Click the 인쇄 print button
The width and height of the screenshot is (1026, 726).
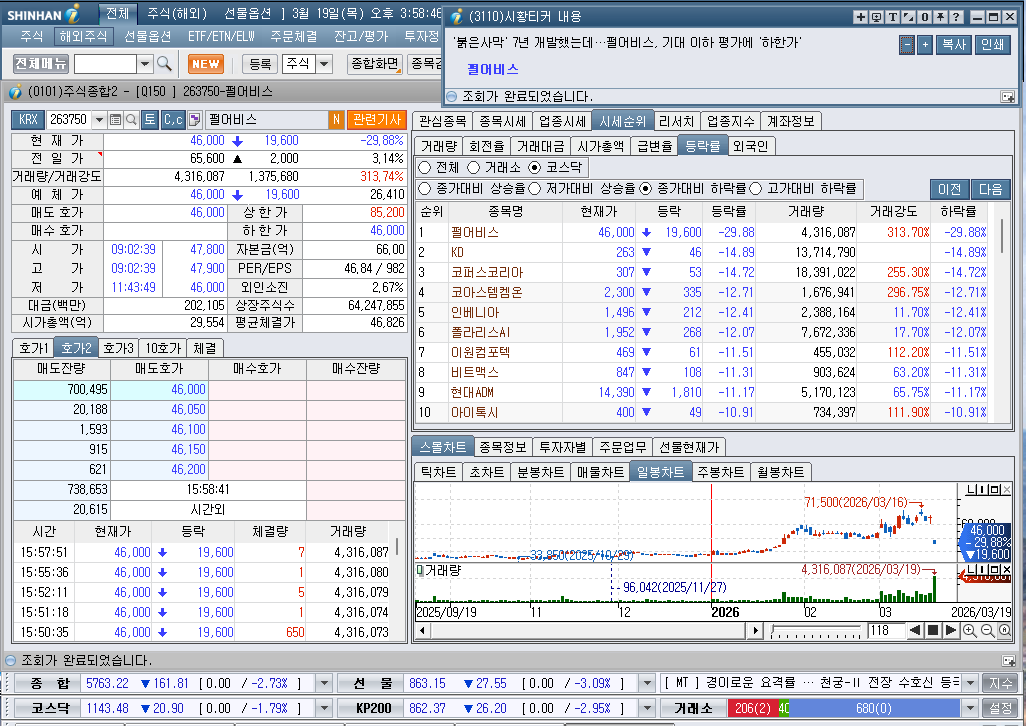[992, 44]
